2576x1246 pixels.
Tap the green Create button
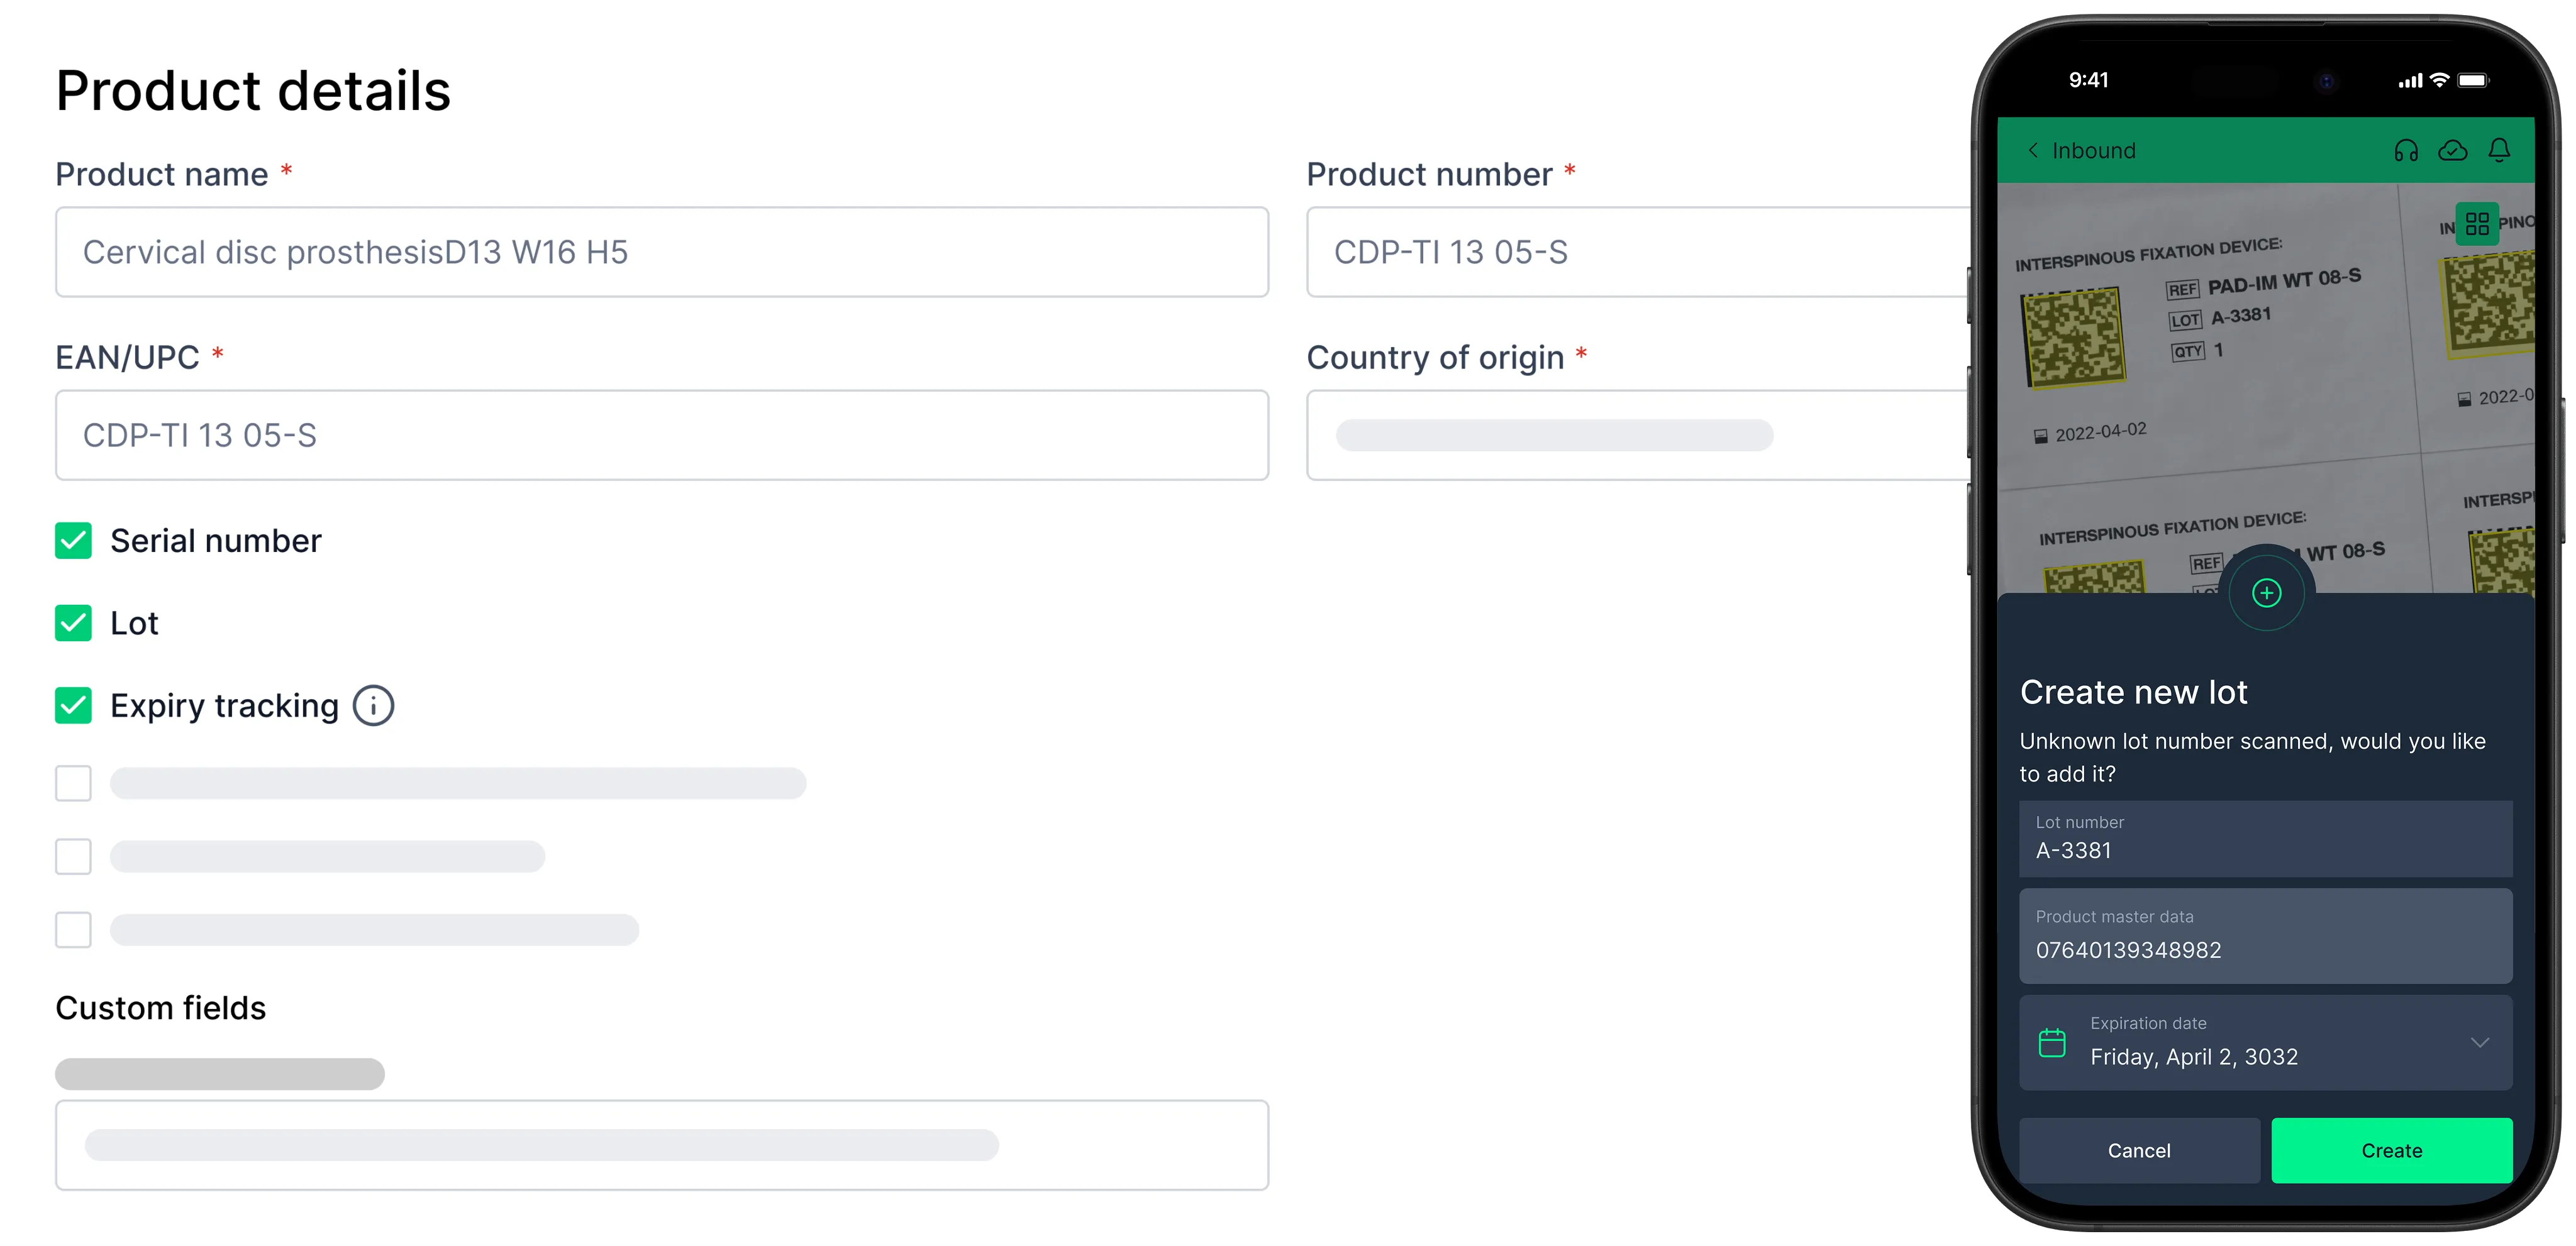pyautogui.click(x=2392, y=1150)
